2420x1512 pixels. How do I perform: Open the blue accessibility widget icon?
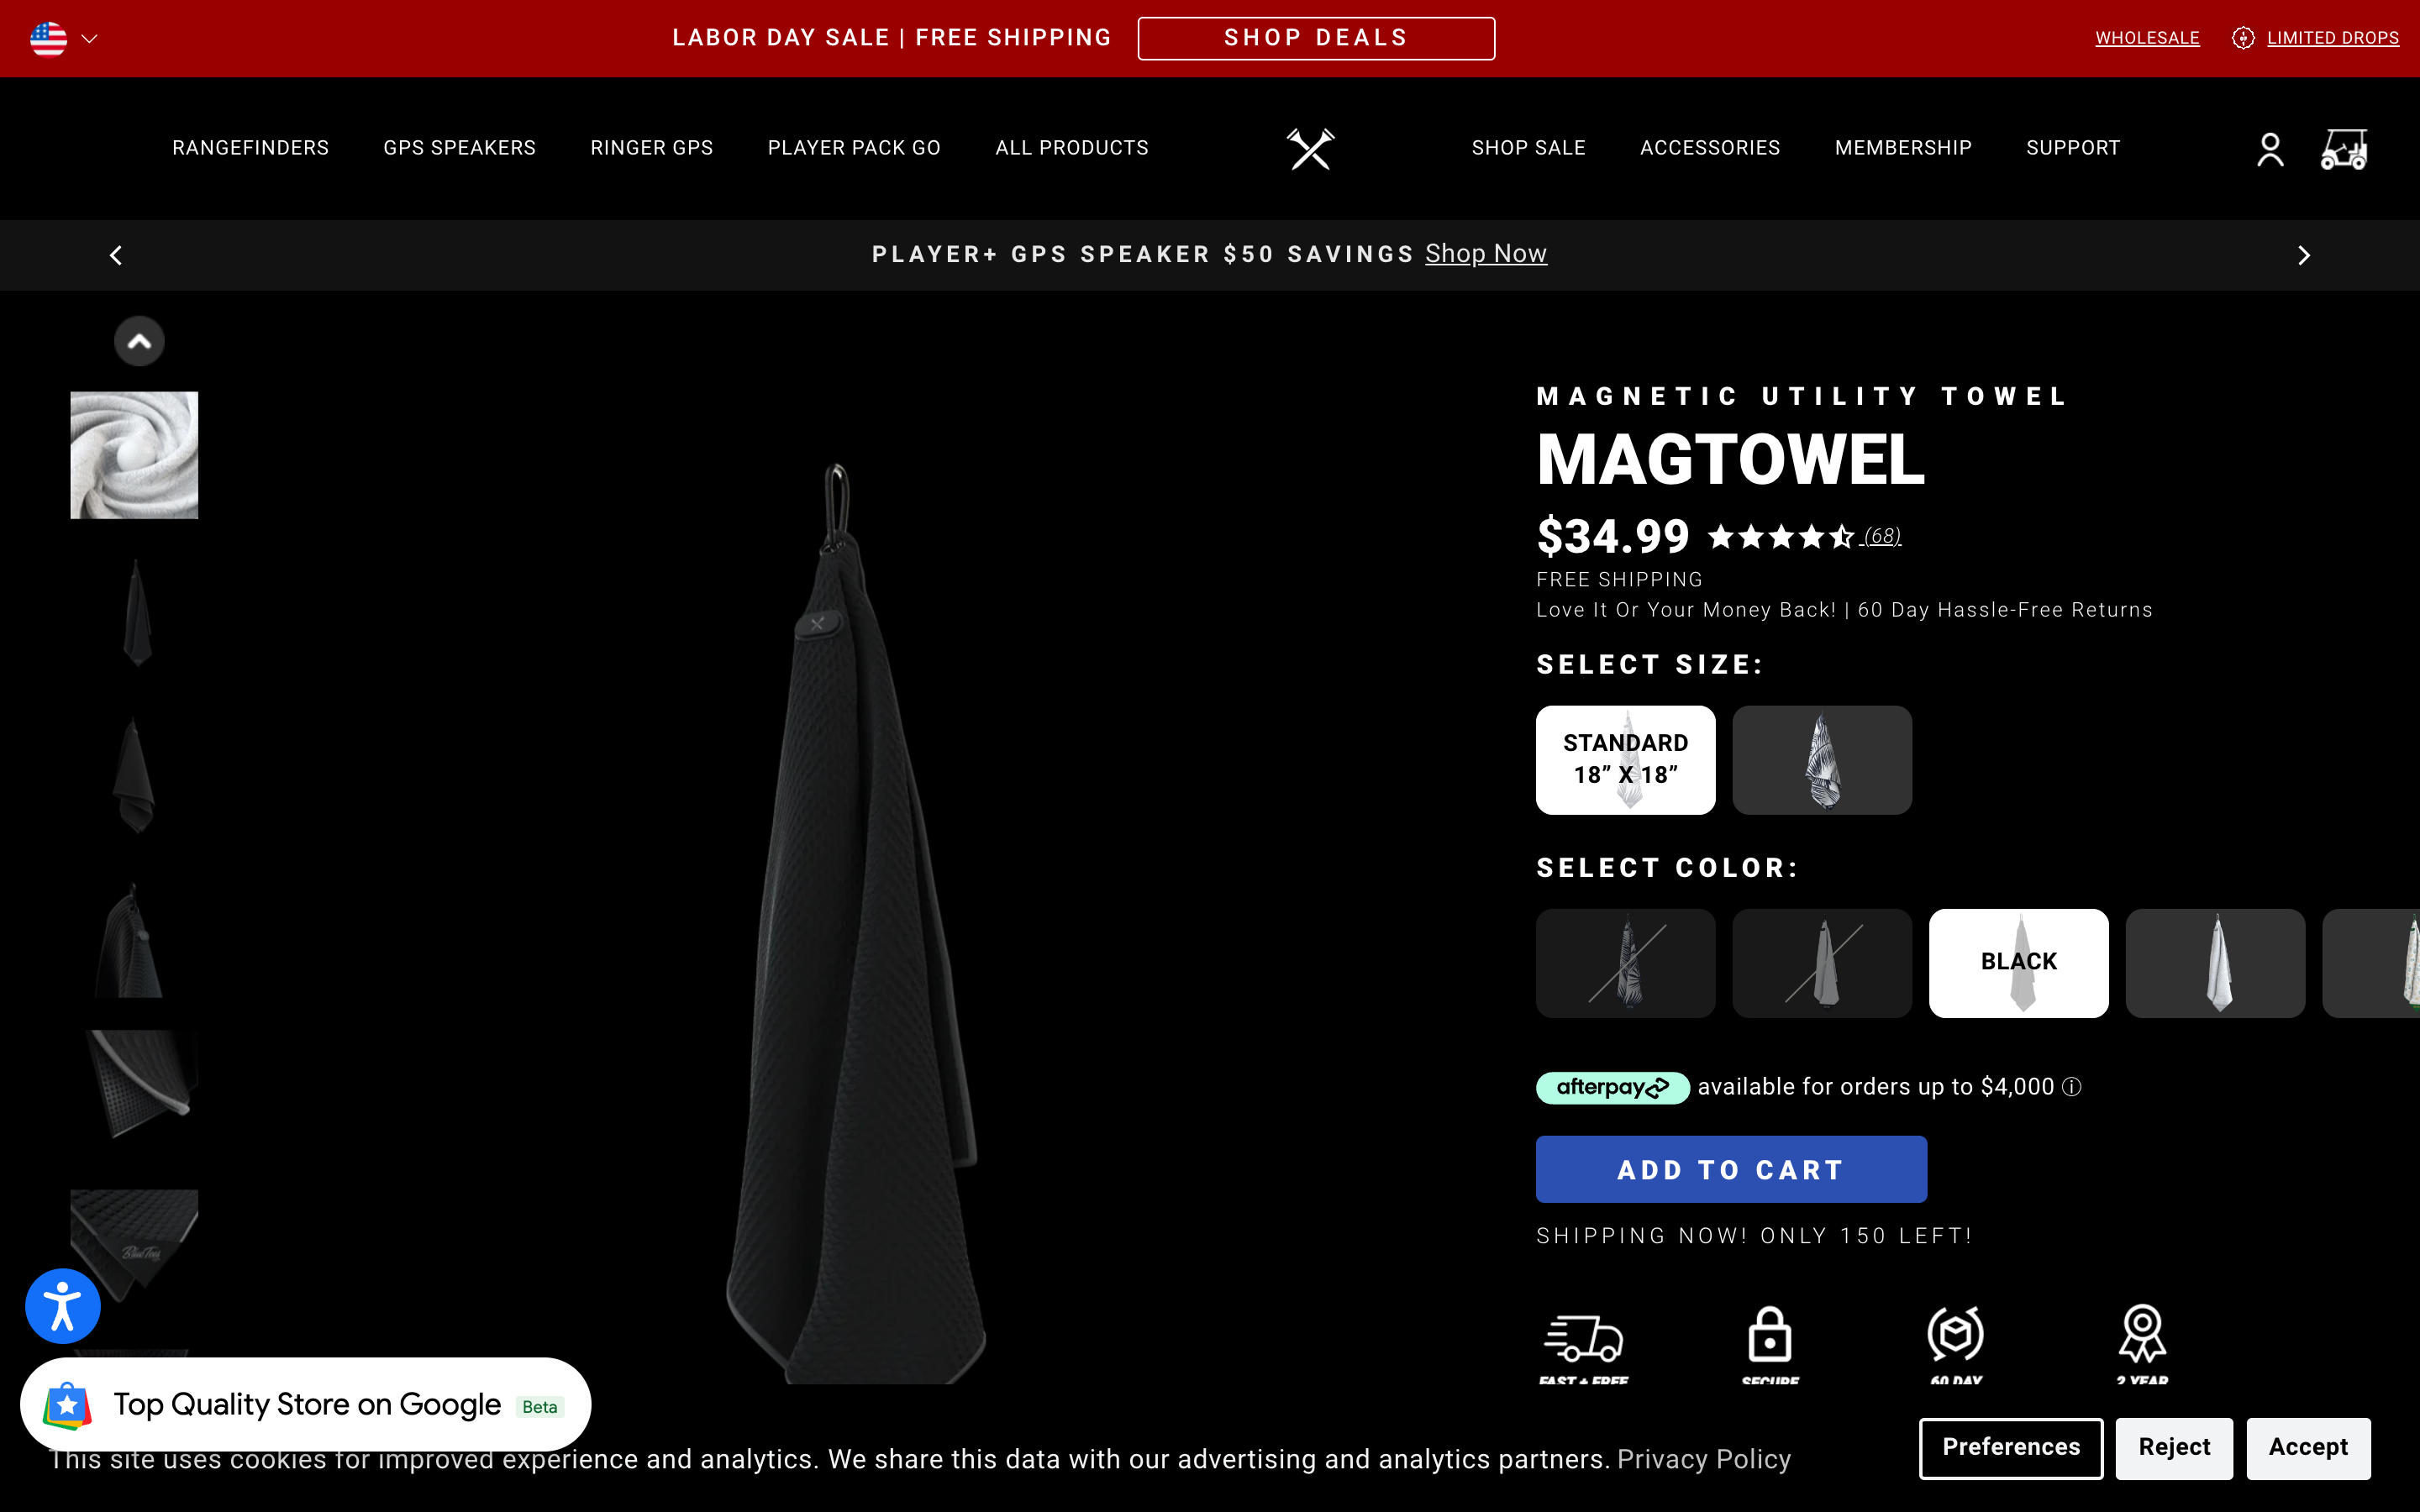(x=63, y=1305)
